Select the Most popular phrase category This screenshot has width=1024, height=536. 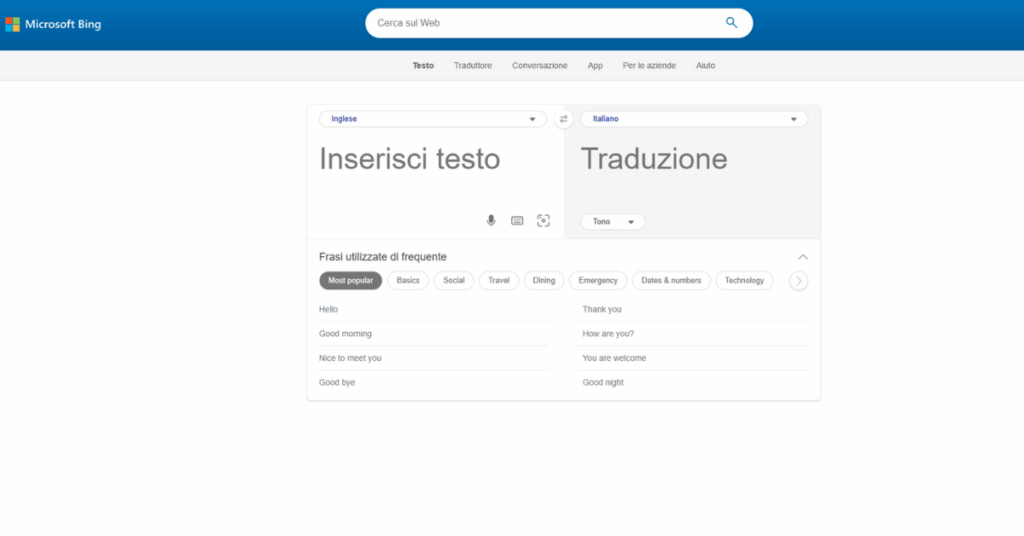pyautogui.click(x=350, y=281)
